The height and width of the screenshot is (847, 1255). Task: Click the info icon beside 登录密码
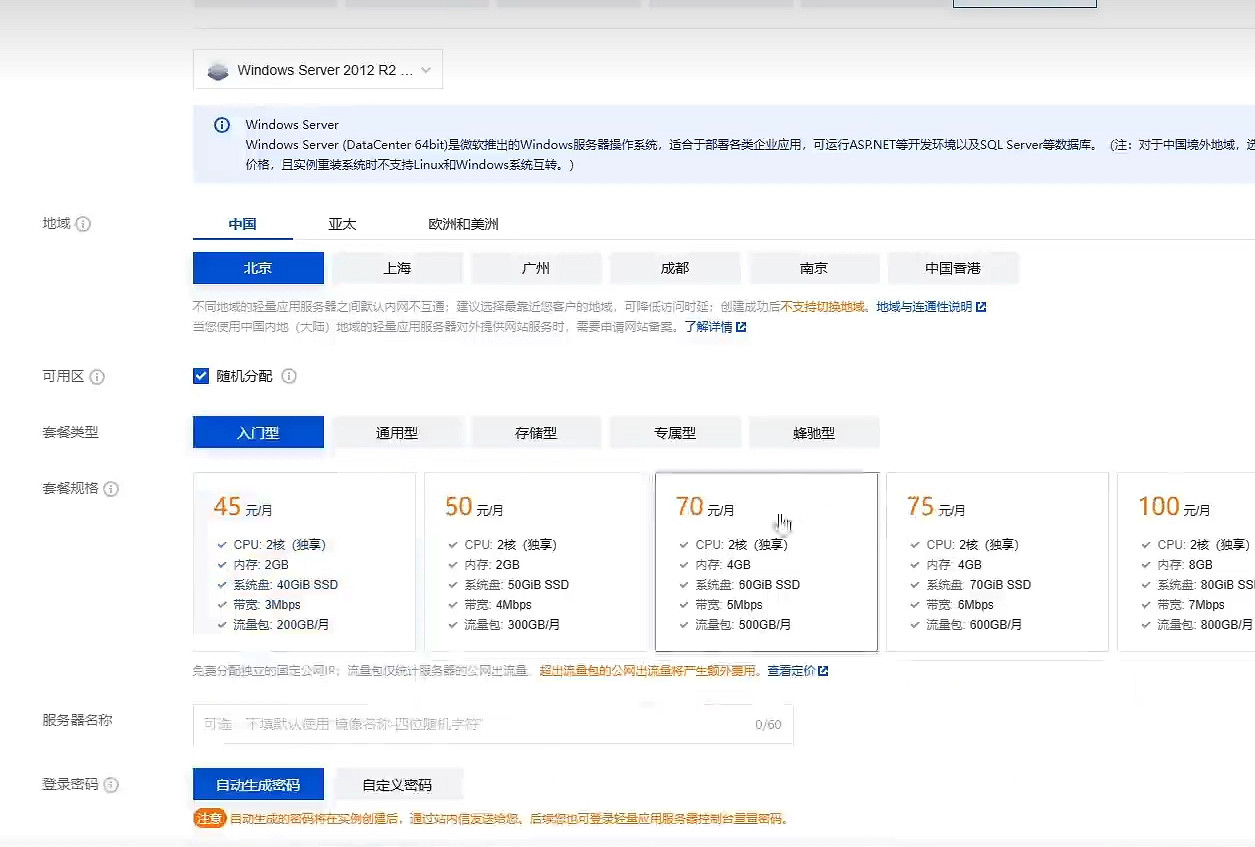111,785
